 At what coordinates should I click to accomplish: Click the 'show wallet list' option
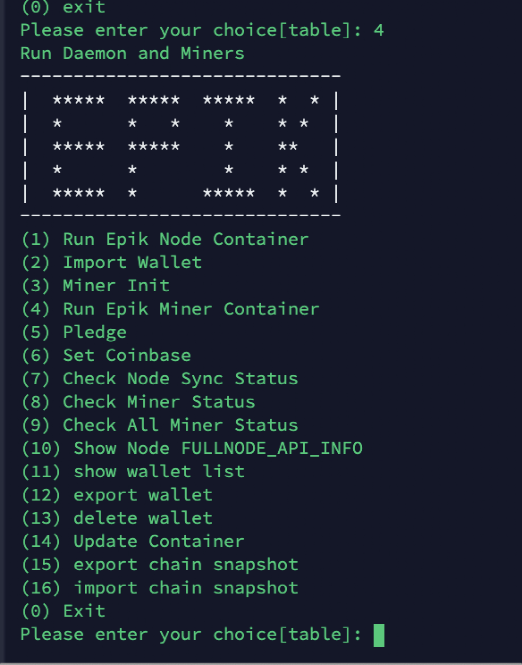pyautogui.click(x=133, y=472)
